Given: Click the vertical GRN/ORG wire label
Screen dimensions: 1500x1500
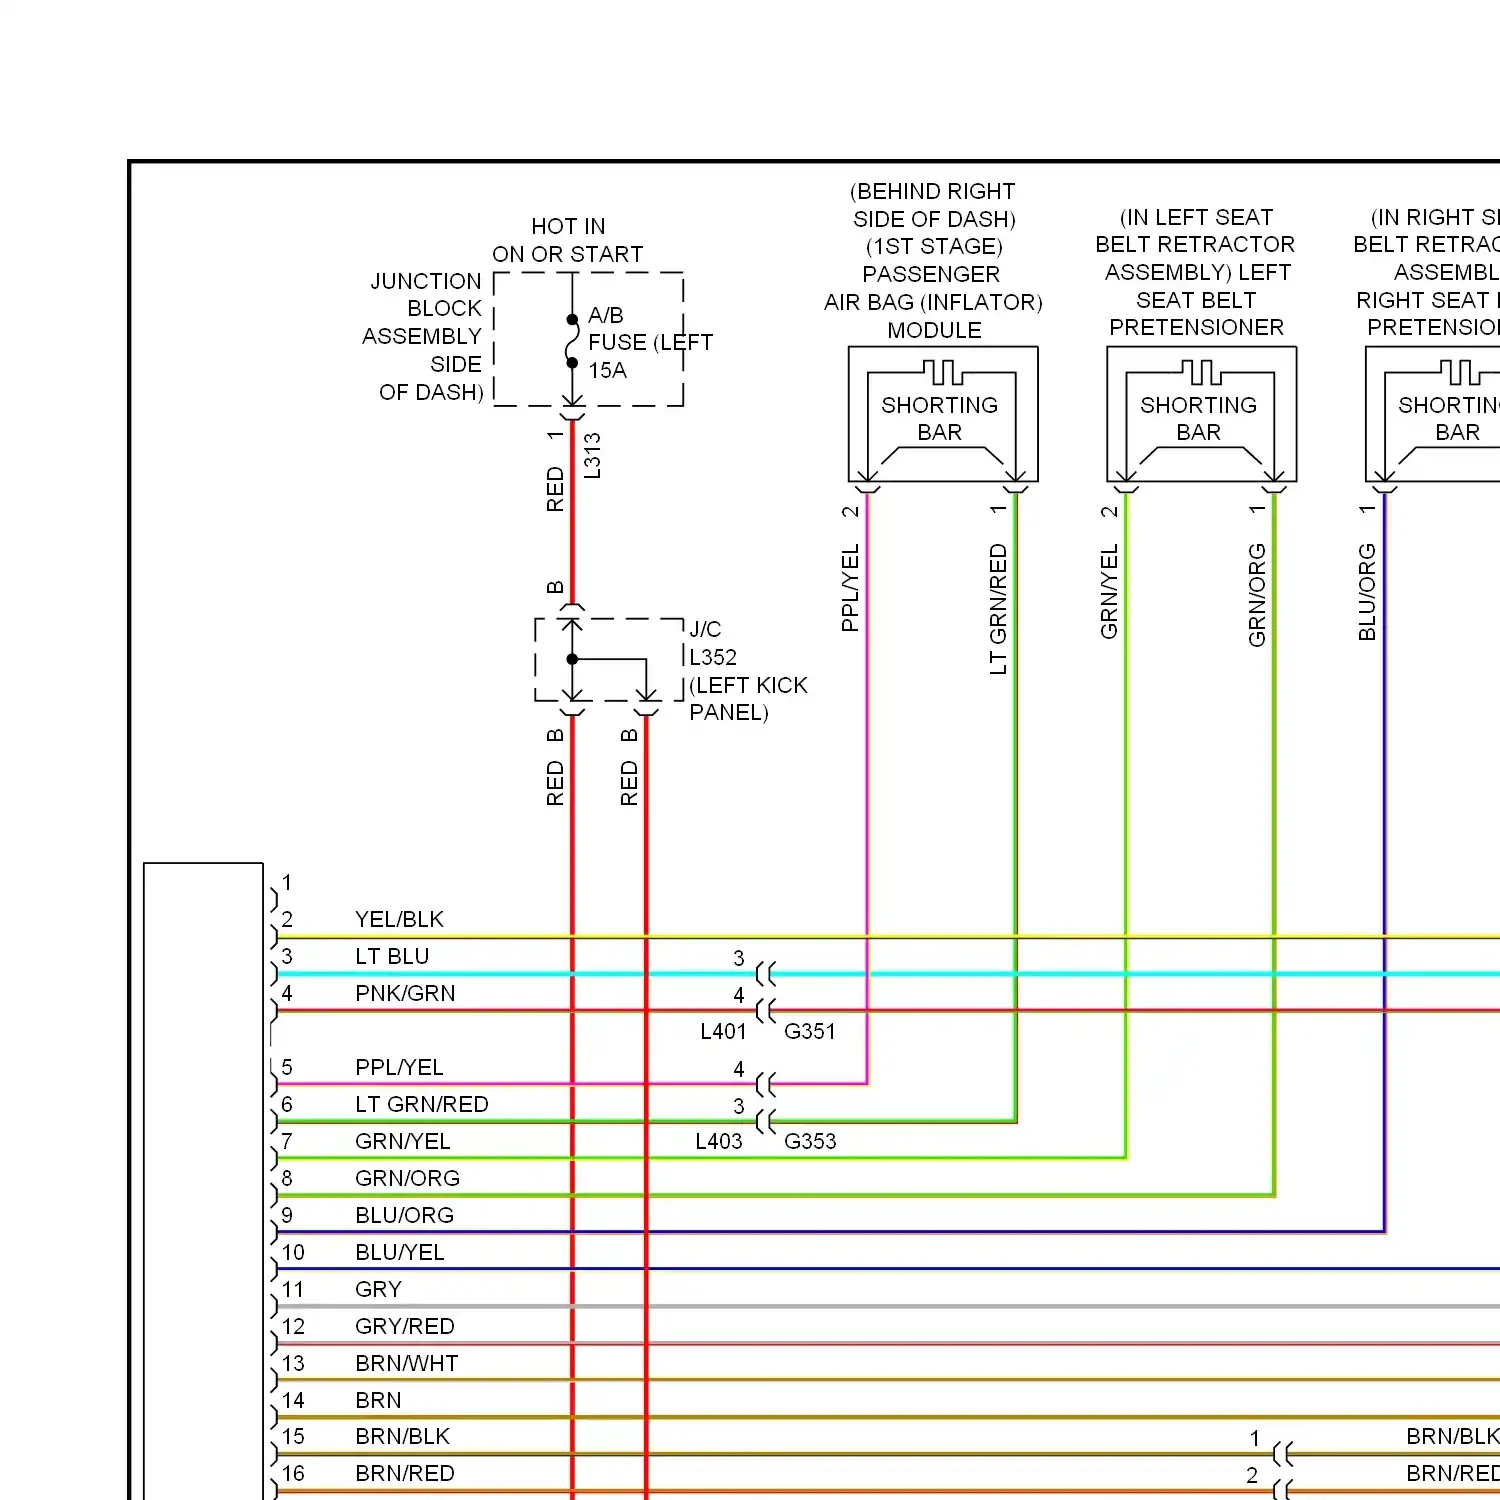Looking at the screenshot, I should click(1257, 595).
